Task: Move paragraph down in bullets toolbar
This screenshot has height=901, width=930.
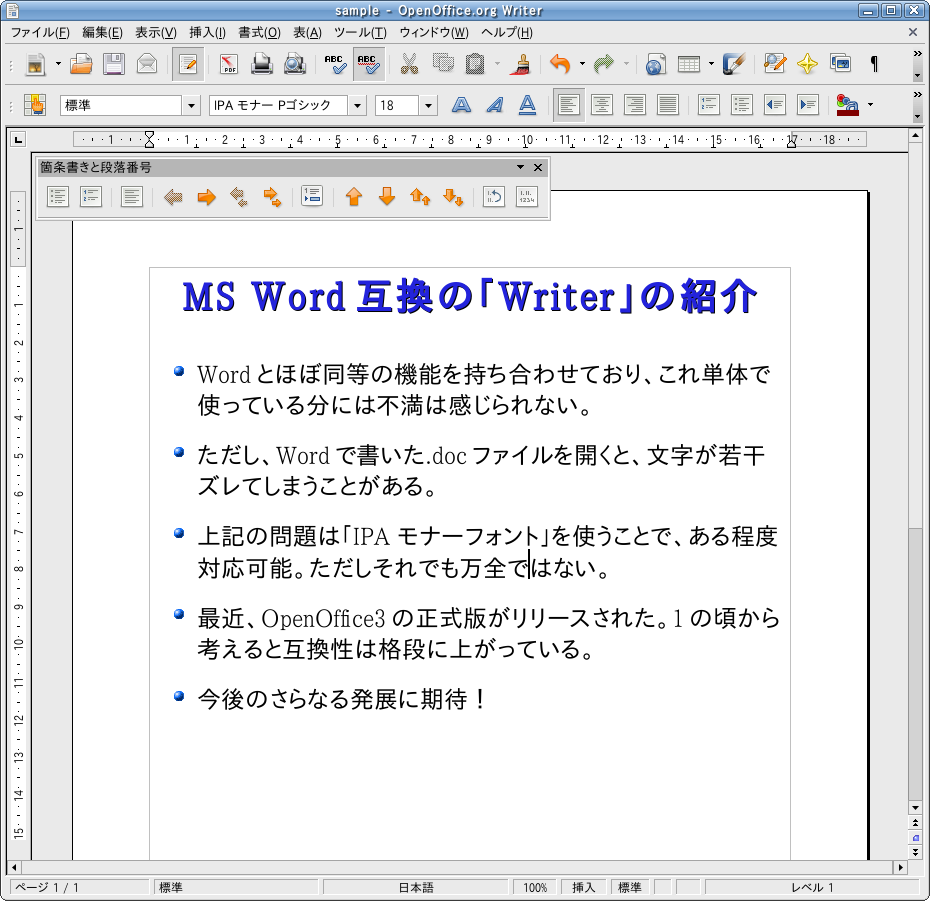Action: click(x=387, y=197)
